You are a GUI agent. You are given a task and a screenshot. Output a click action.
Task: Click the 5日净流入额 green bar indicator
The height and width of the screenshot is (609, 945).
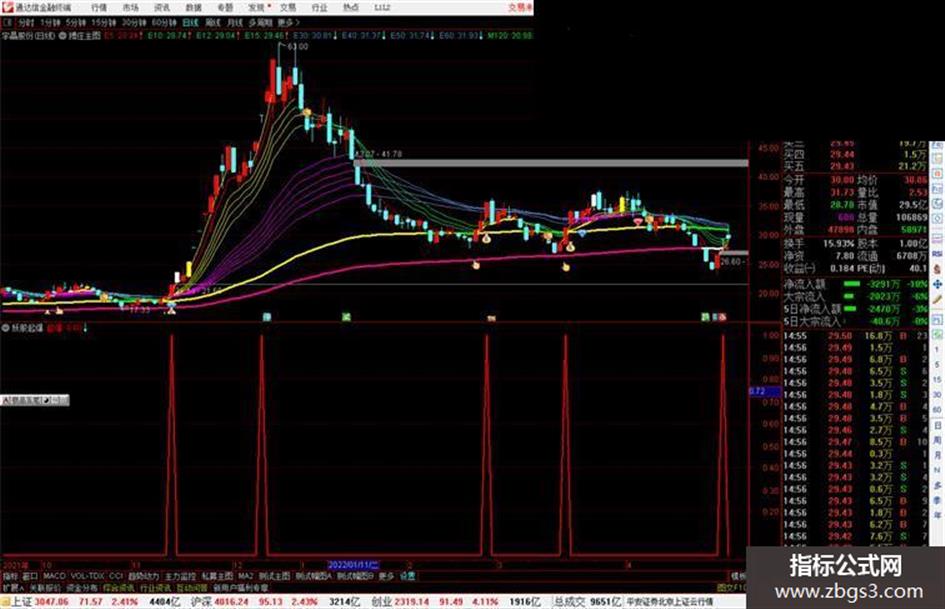coord(851,309)
